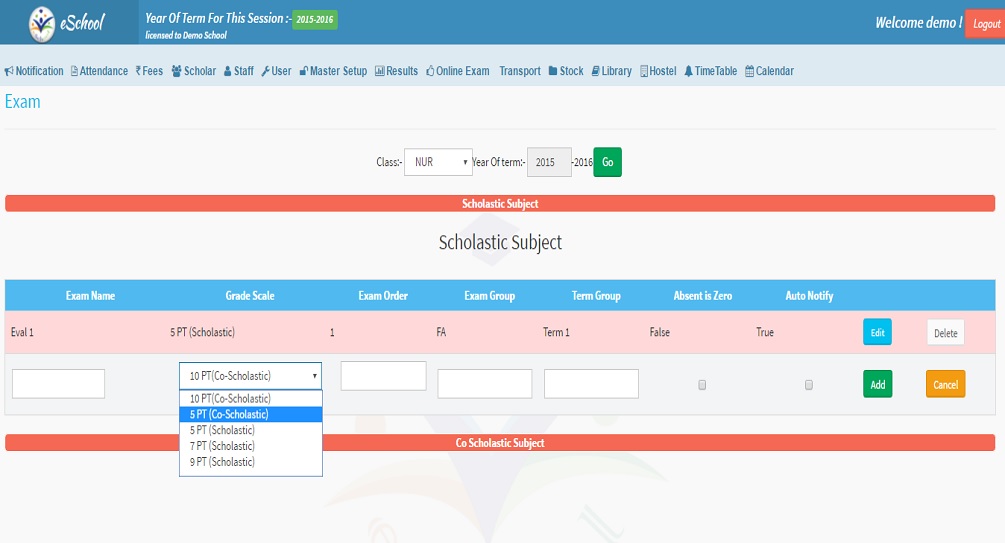Screen dimensions: 1005x543
Task: Choose 9 PT (Scholastic) from the list
Action: (250, 462)
